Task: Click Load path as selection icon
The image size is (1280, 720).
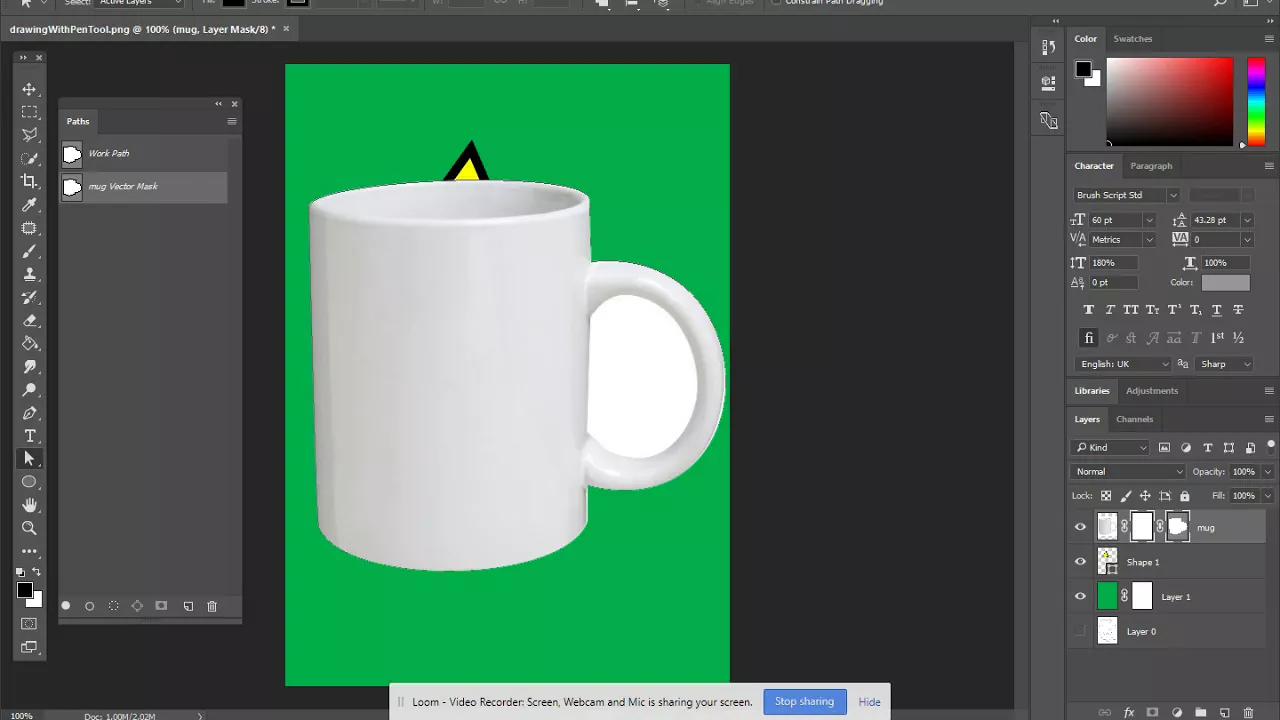Action: [x=113, y=606]
